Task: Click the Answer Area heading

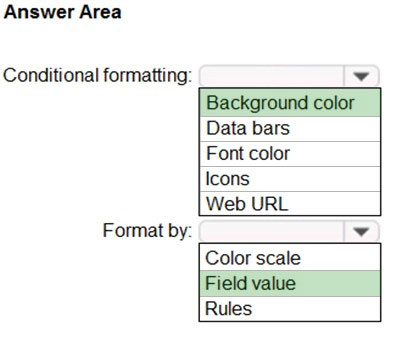Action: tap(62, 12)
